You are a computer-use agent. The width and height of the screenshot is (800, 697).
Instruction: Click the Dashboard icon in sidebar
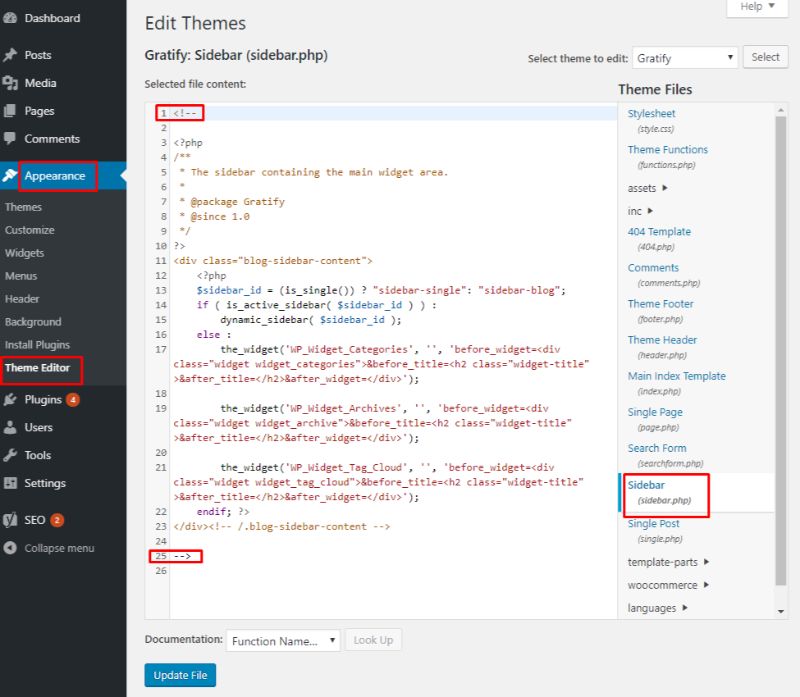pos(10,18)
